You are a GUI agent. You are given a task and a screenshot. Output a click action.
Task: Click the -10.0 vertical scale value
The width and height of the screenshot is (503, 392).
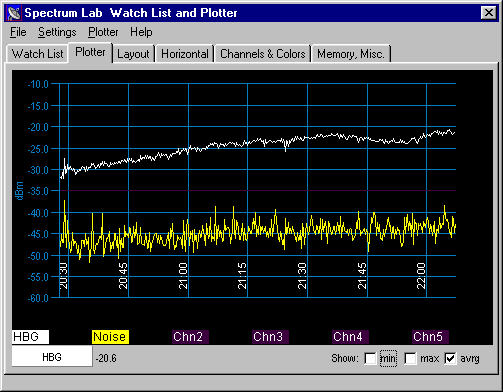pyautogui.click(x=38, y=84)
